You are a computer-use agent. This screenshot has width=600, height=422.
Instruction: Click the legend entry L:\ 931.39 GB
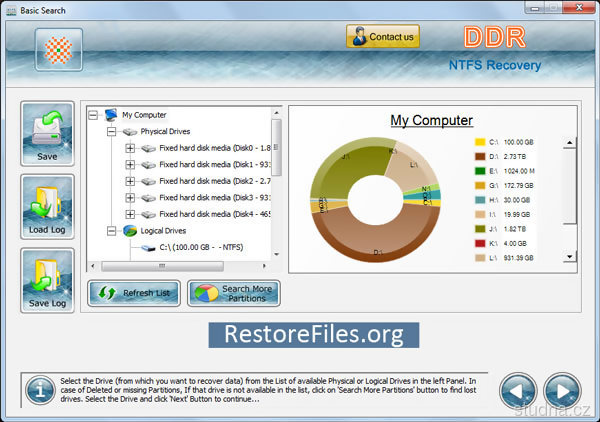[x=504, y=258]
